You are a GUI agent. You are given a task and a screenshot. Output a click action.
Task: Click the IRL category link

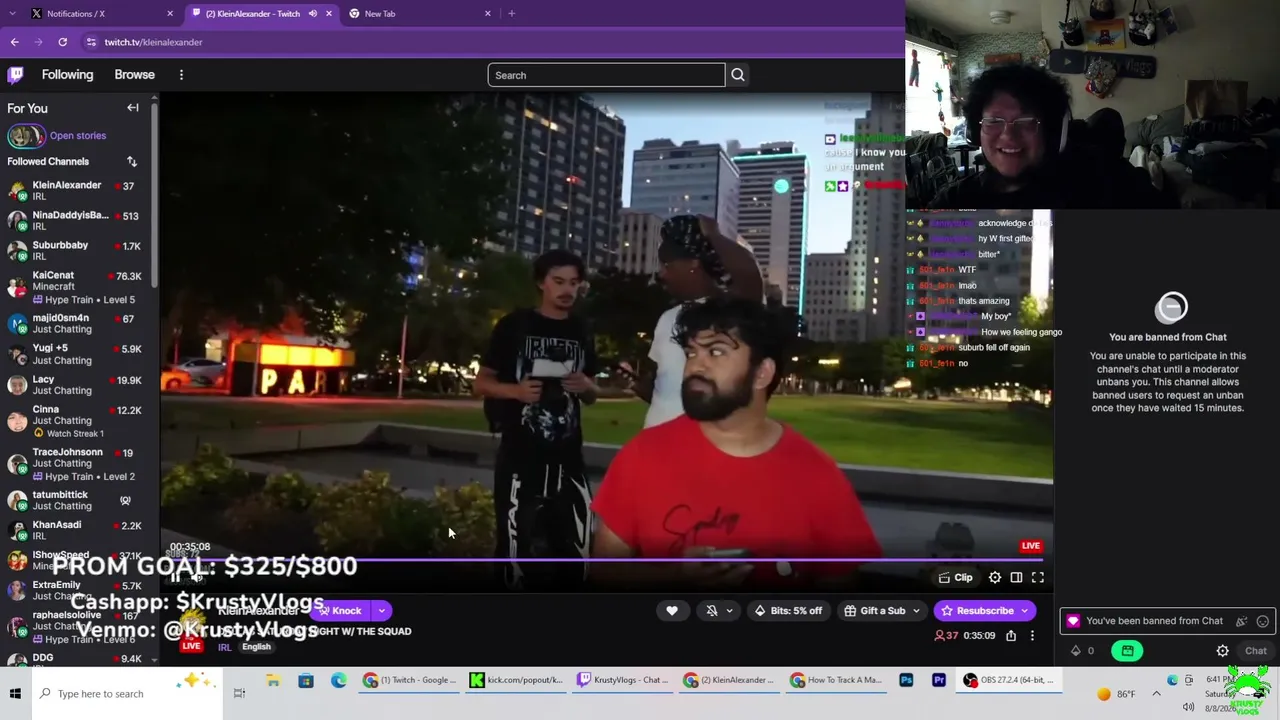(224, 647)
